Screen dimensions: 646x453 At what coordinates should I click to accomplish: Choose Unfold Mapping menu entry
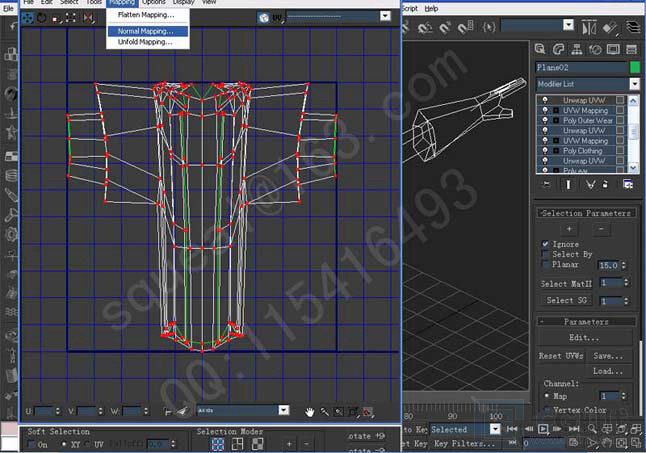pos(145,42)
